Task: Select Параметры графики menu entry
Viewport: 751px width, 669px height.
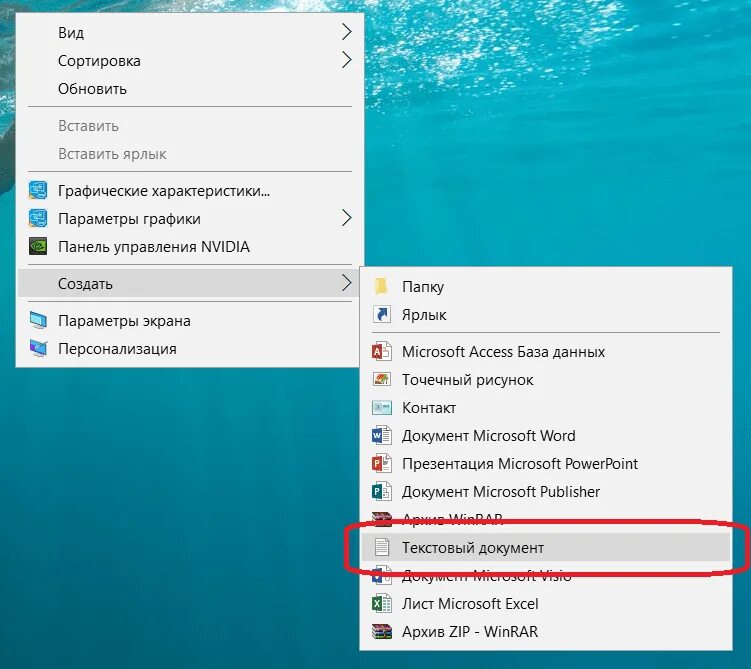Action: click(x=190, y=218)
